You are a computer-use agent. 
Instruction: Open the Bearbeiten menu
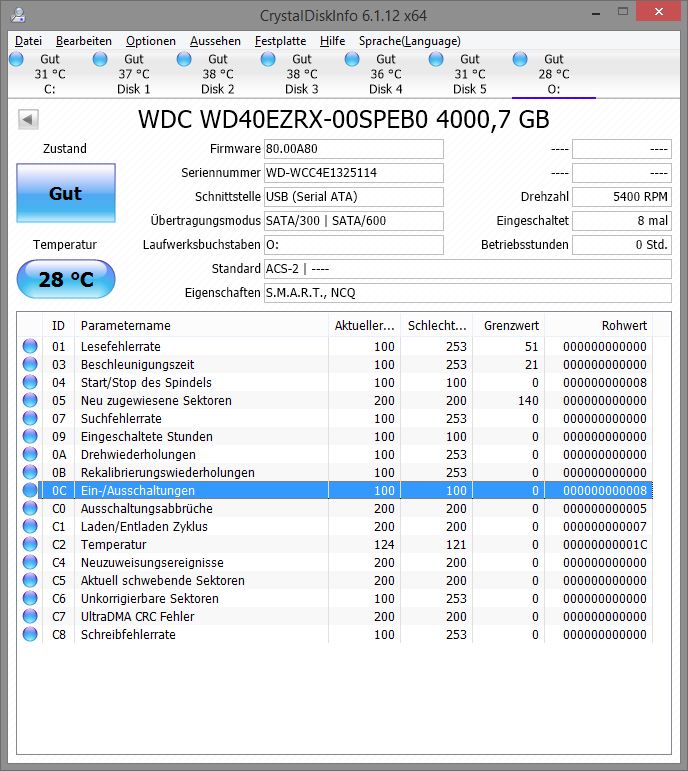tap(84, 41)
